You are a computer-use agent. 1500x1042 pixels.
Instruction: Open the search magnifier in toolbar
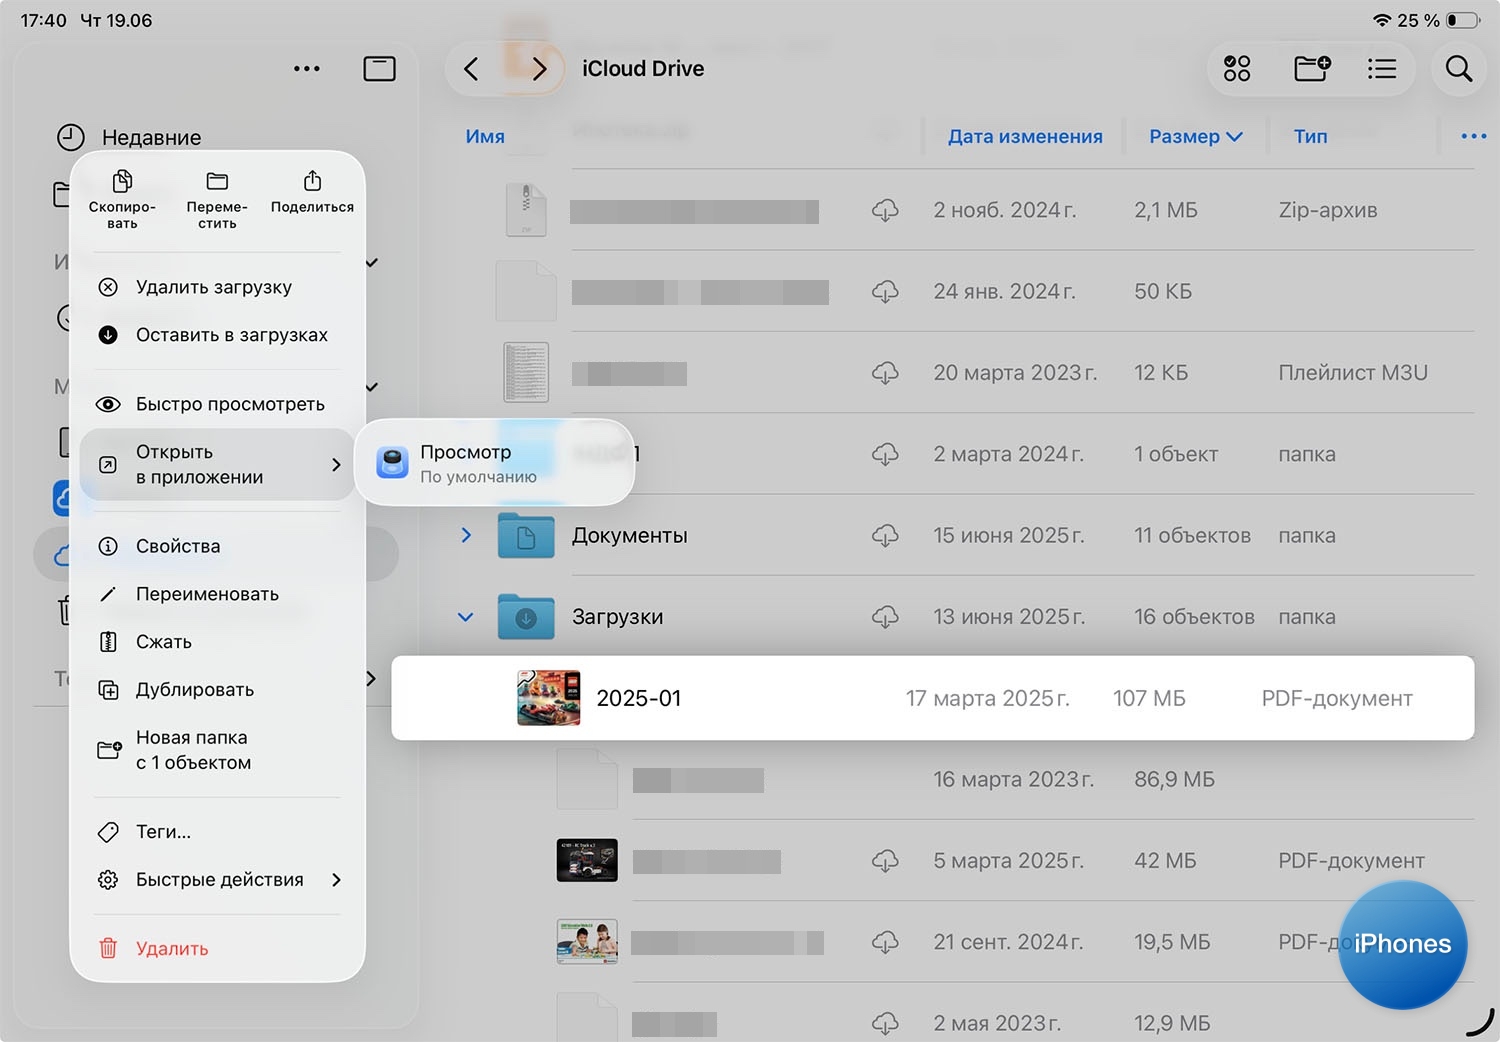click(1458, 69)
